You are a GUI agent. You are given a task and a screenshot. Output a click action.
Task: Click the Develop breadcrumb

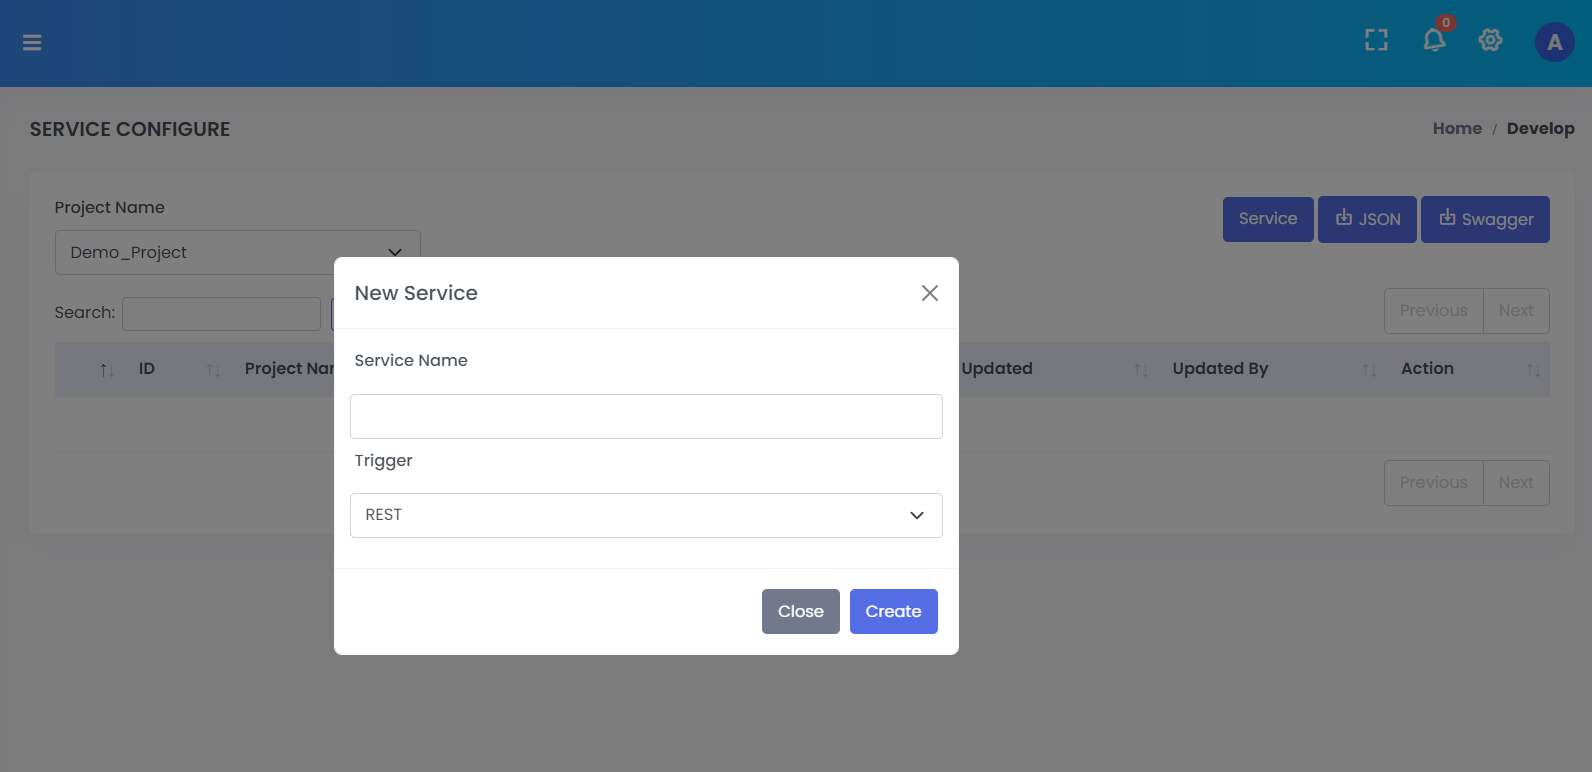1540,128
